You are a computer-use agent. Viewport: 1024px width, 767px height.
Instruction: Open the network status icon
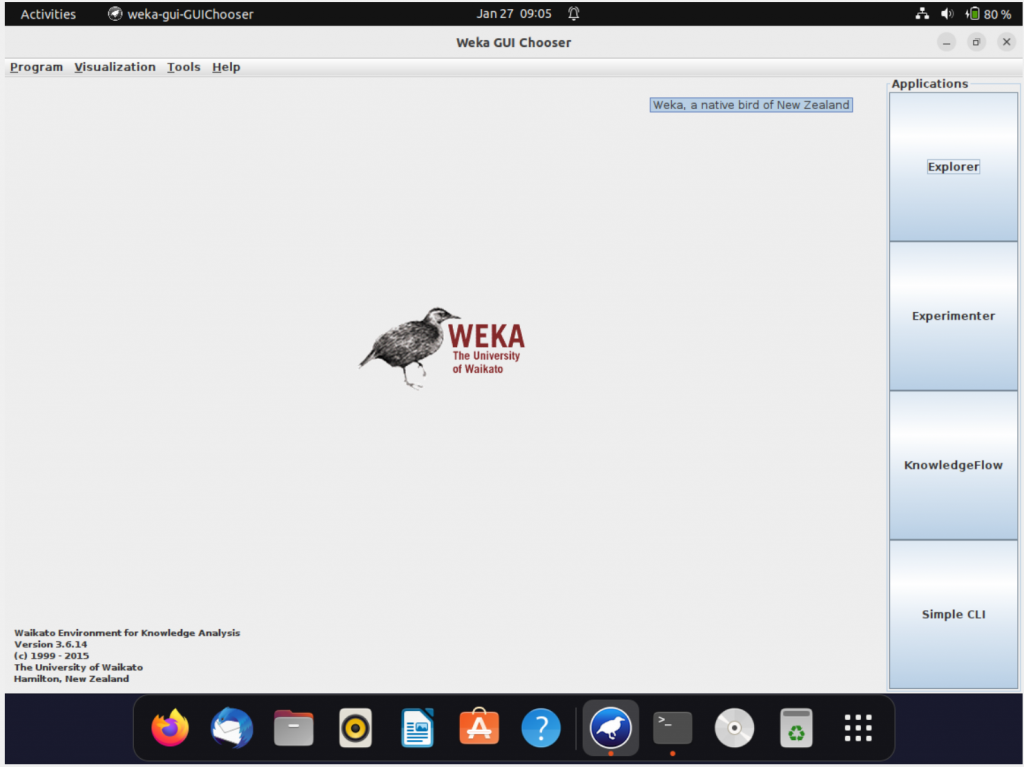[x=922, y=14]
